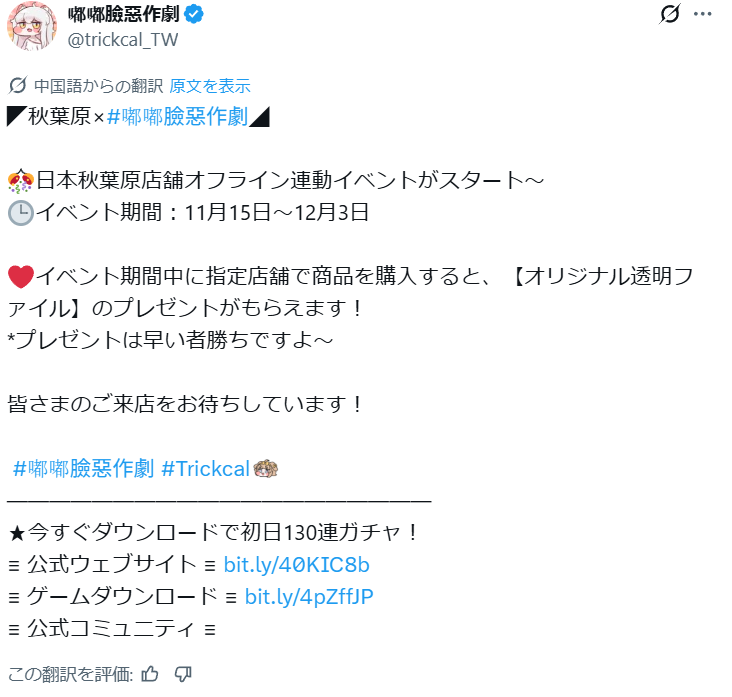Click the party popper emoji
The image size is (732, 697).
click(21, 181)
